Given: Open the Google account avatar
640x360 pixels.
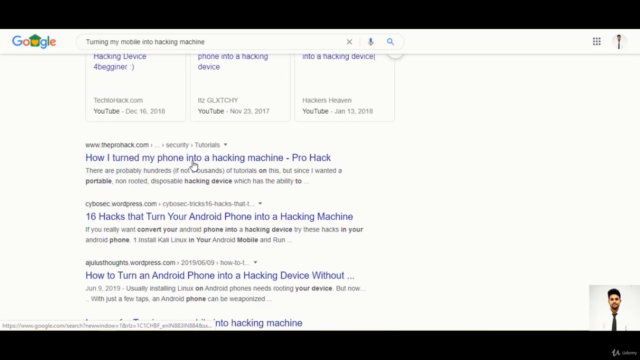Looking at the screenshot, I should pos(619,42).
